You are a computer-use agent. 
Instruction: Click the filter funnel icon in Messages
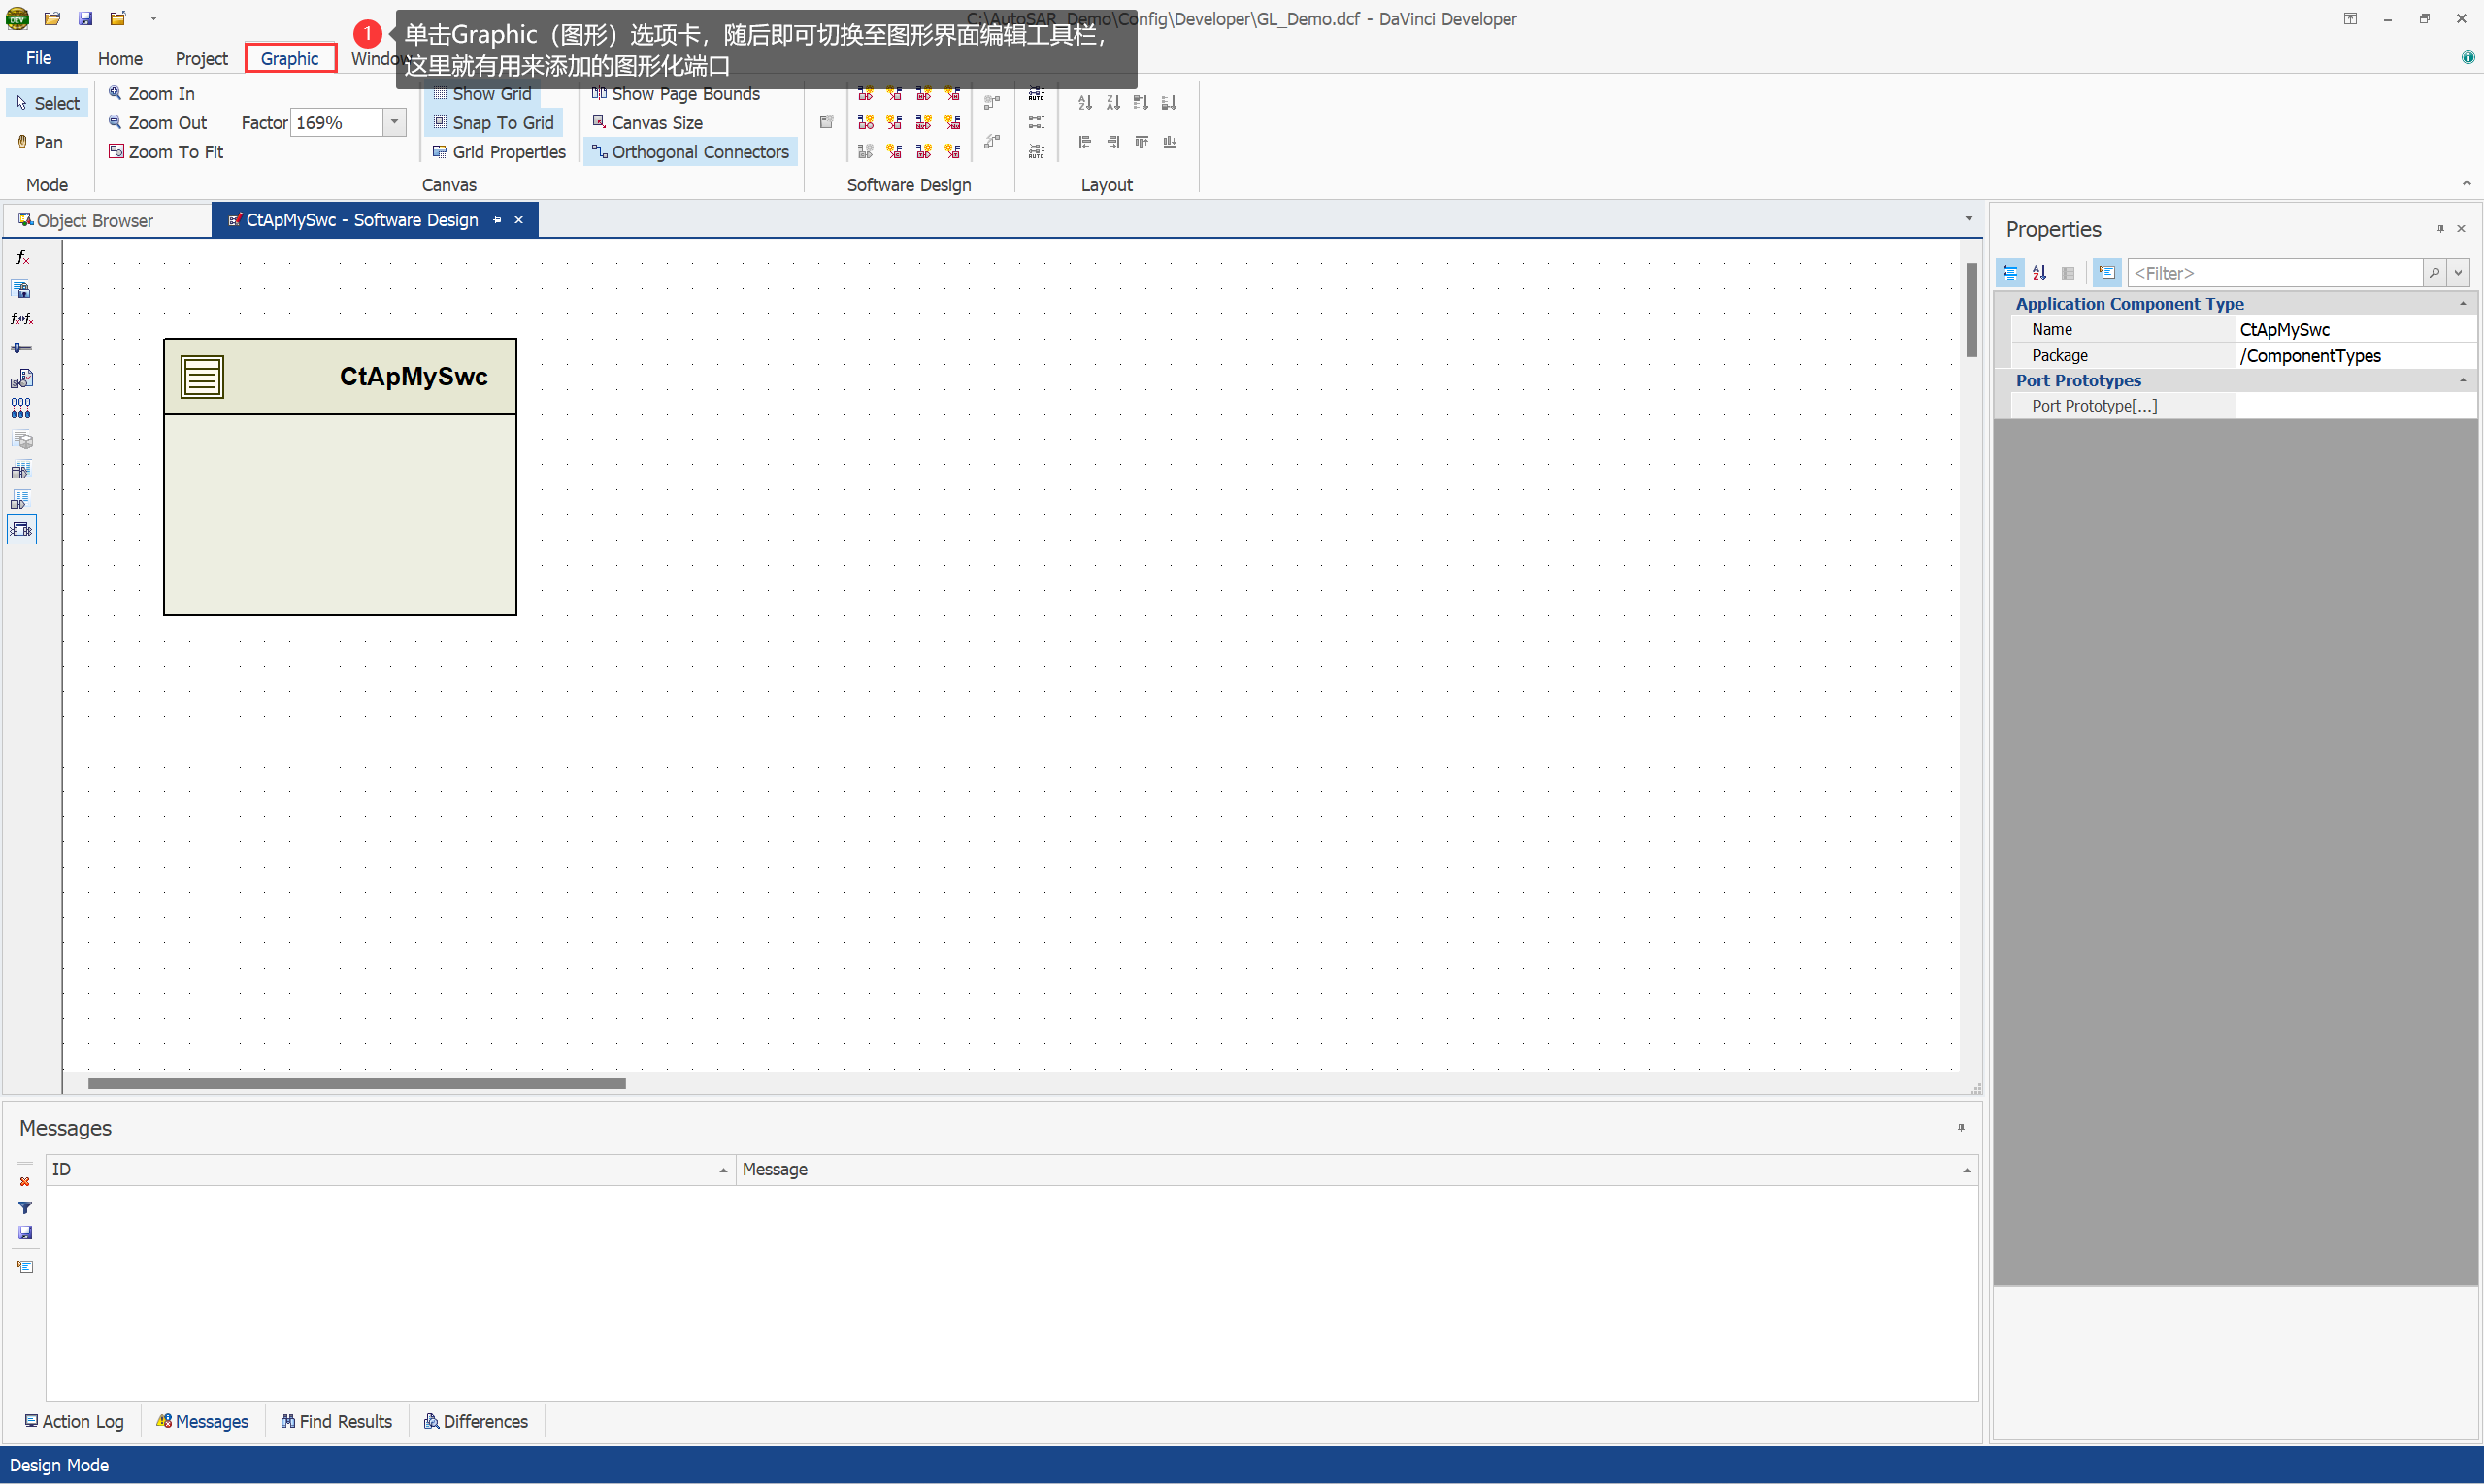pyautogui.click(x=25, y=1207)
